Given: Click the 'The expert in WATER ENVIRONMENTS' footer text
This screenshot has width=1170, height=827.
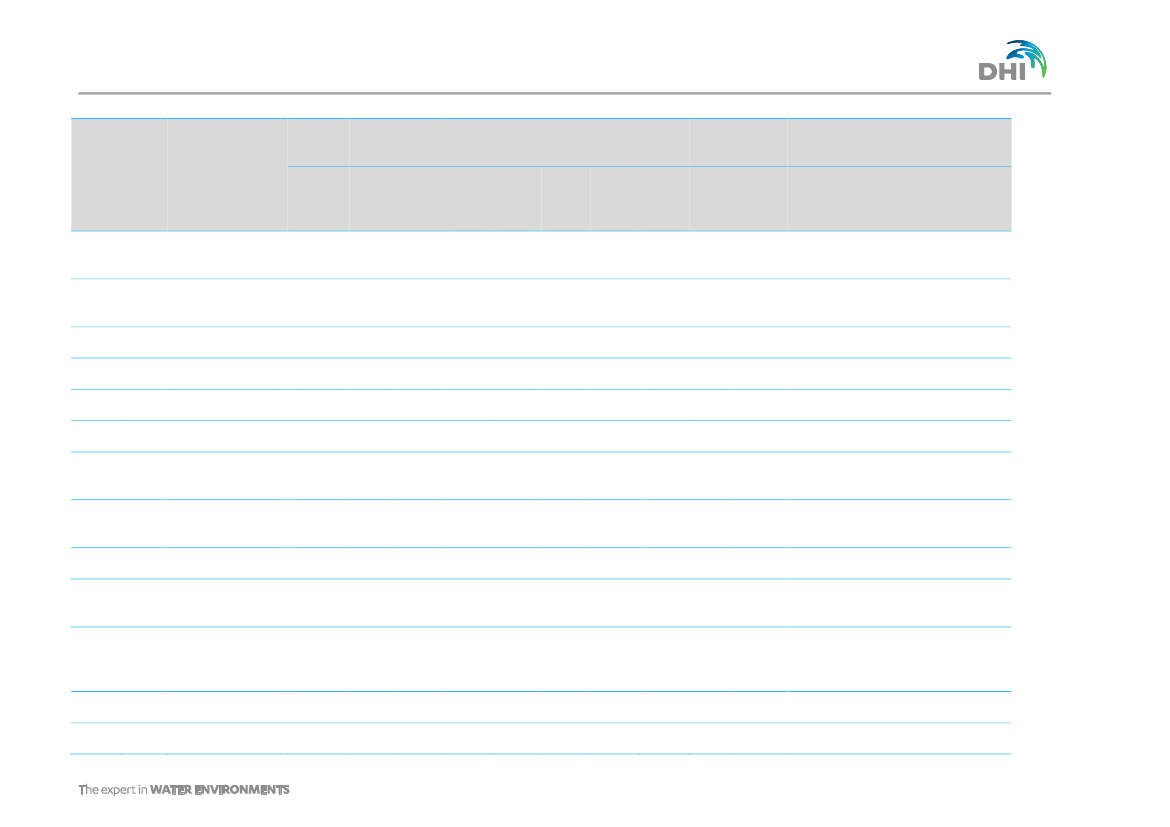Looking at the screenshot, I should [x=184, y=790].
